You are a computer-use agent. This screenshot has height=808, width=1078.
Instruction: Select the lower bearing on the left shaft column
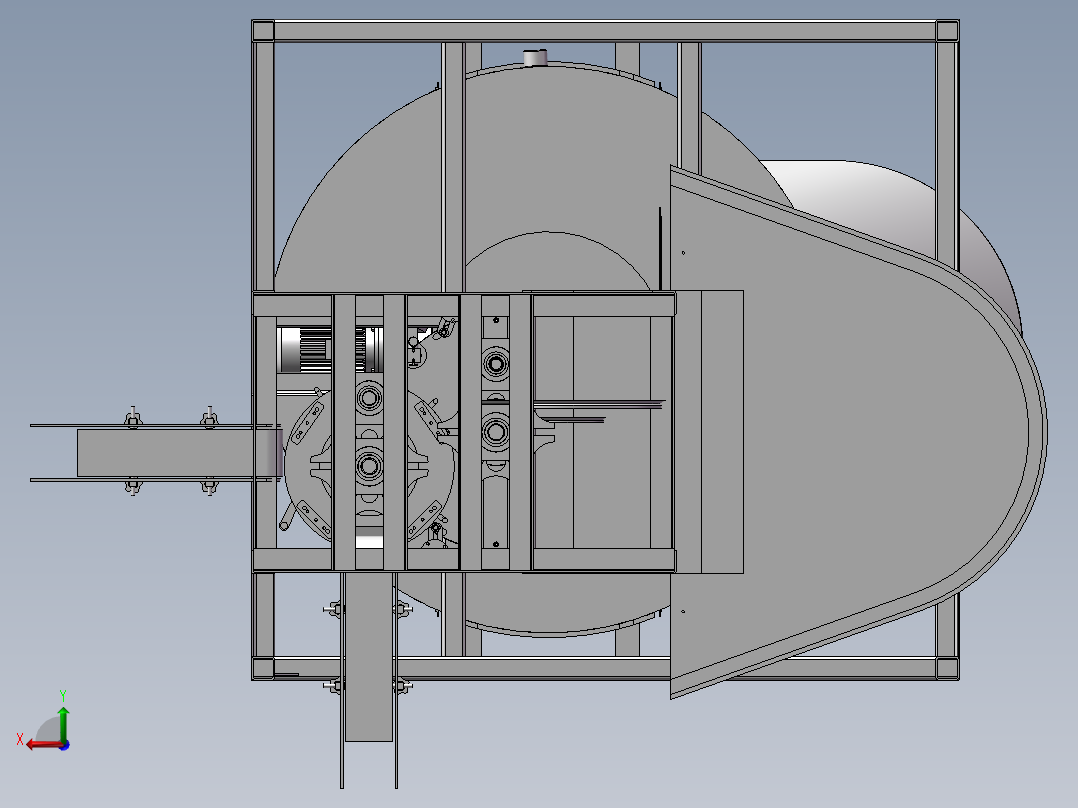369,466
